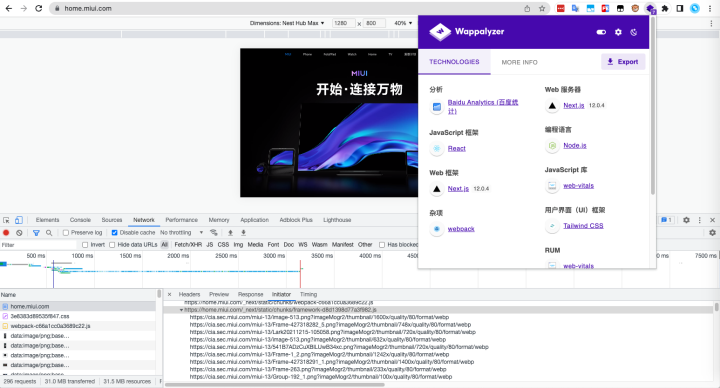Viewport: 720px width, 388px height.
Task: Open the request Timing tab
Action: 309,294
